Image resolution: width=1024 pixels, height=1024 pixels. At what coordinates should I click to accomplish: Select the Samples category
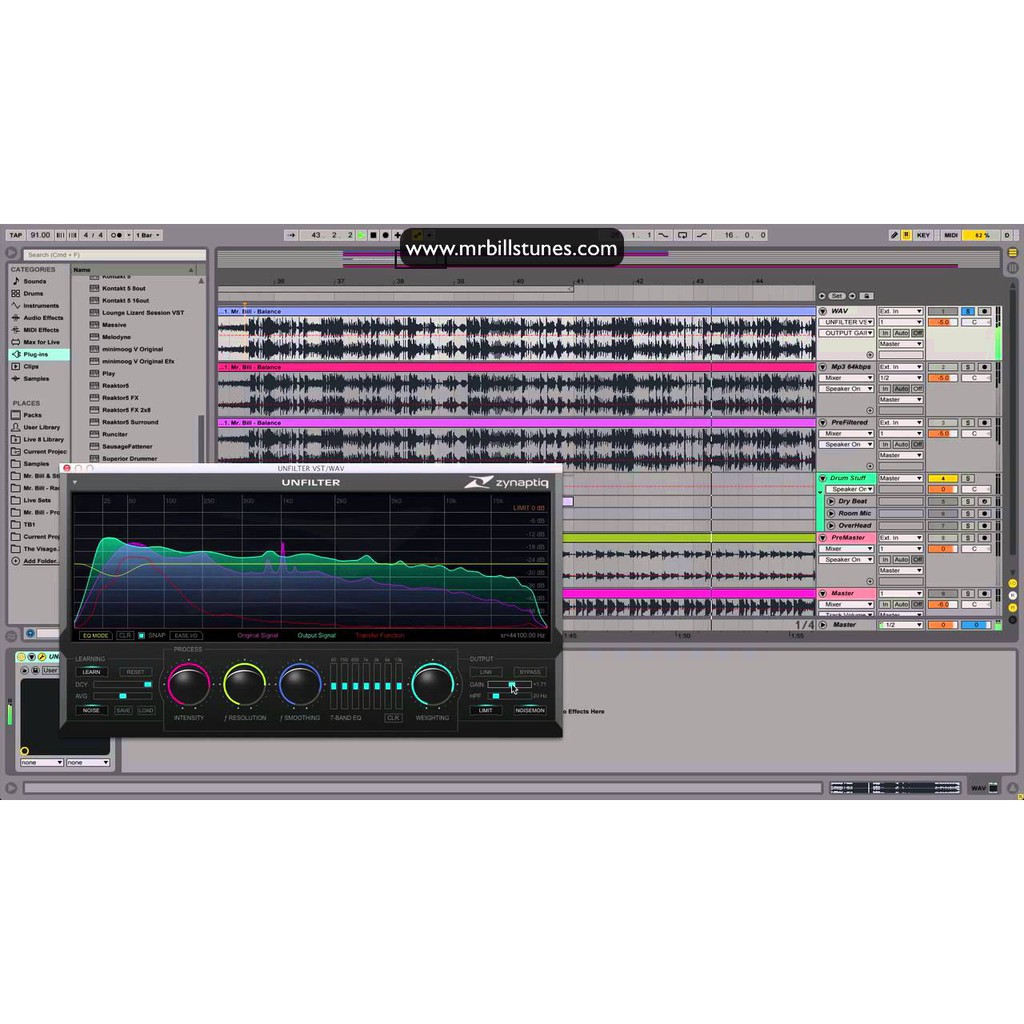point(37,379)
